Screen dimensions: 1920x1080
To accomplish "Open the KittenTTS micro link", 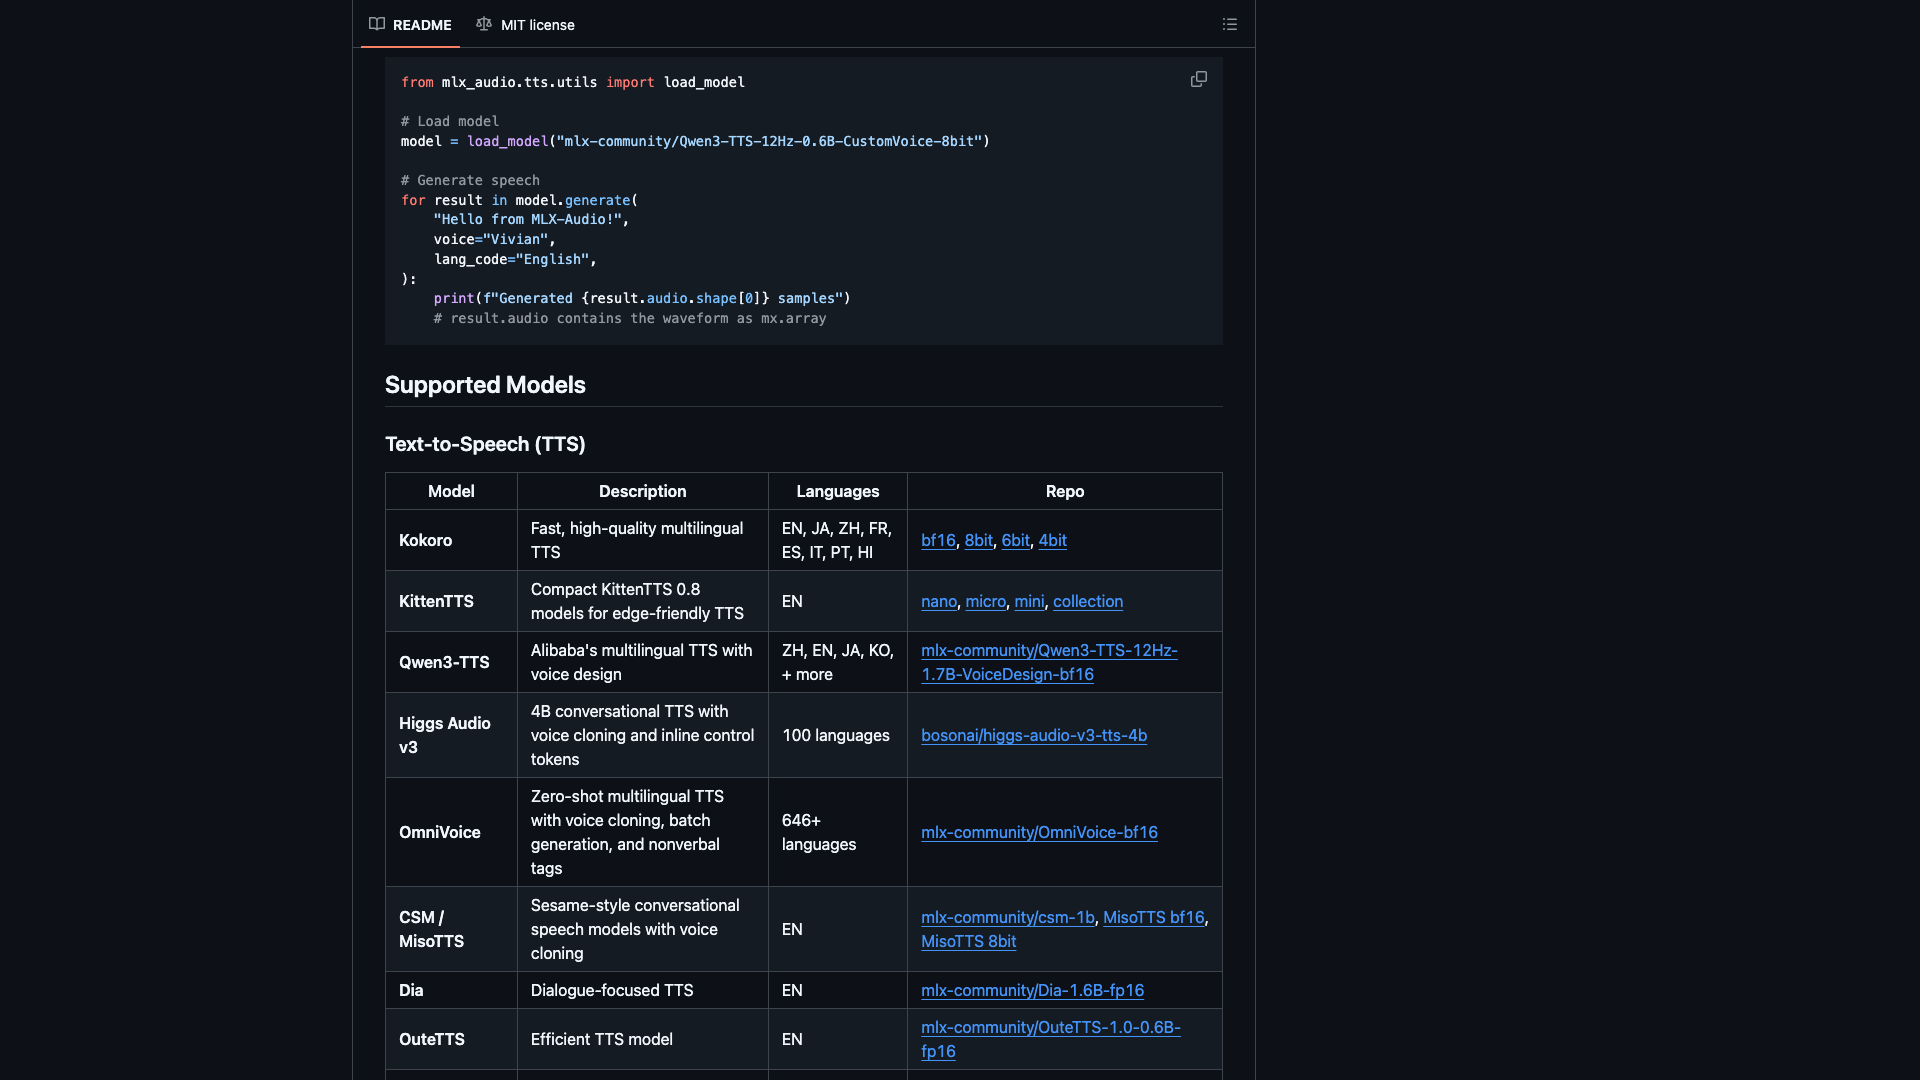I will [985, 601].
